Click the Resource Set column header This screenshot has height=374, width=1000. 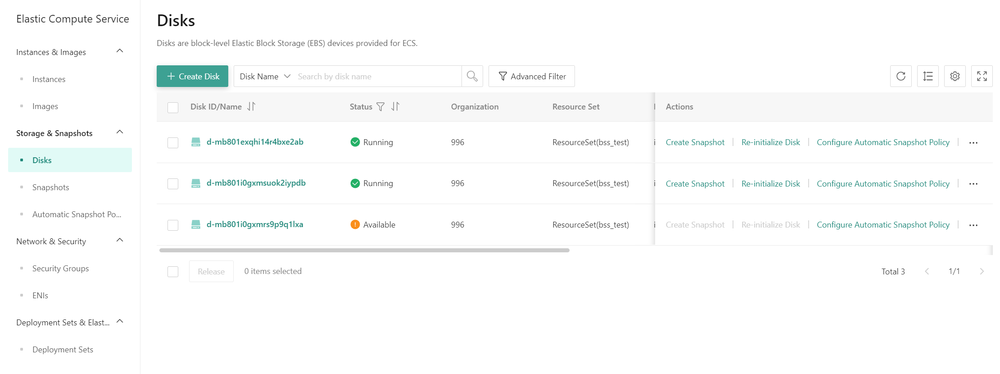click(576, 107)
